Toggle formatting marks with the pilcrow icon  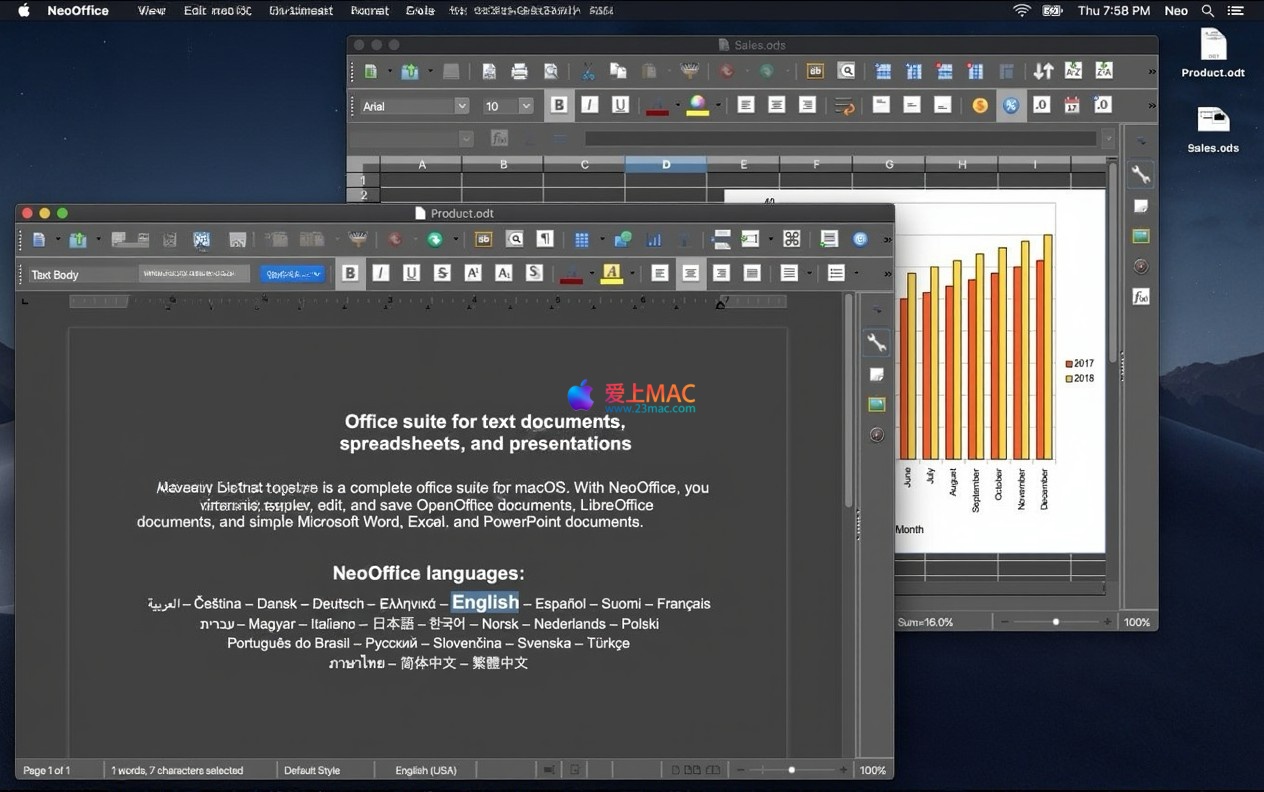[545, 239]
